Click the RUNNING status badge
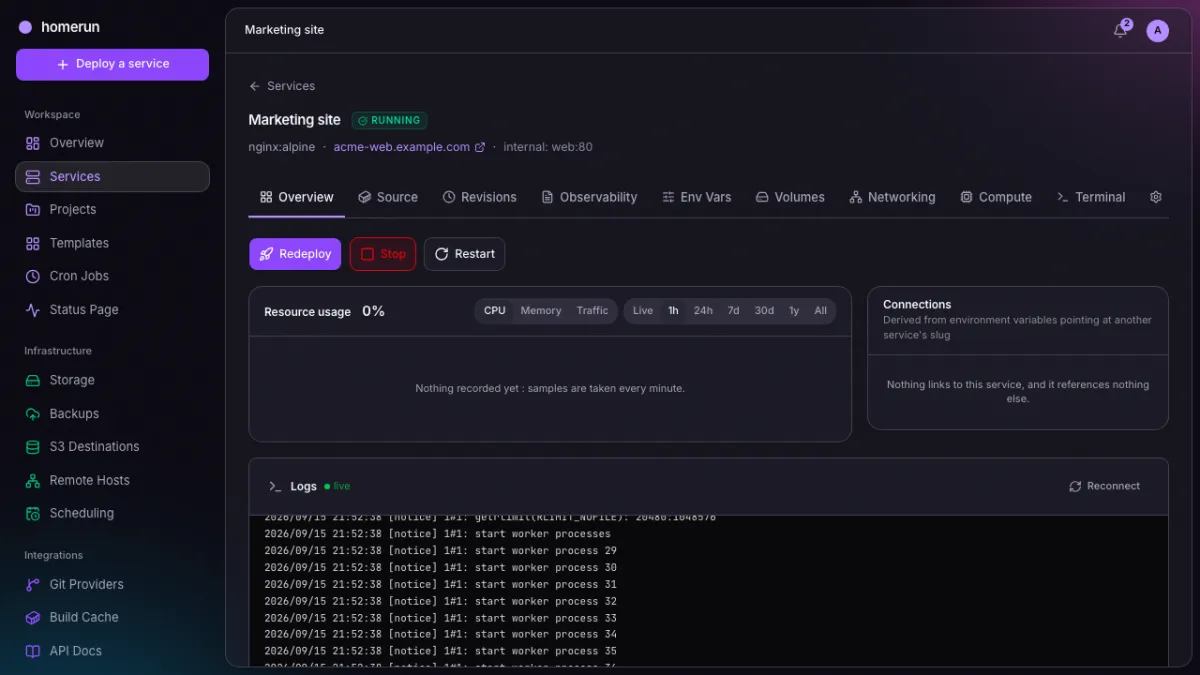Image resolution: width=1200 pixels, height=675 pixels. [389, 120]
